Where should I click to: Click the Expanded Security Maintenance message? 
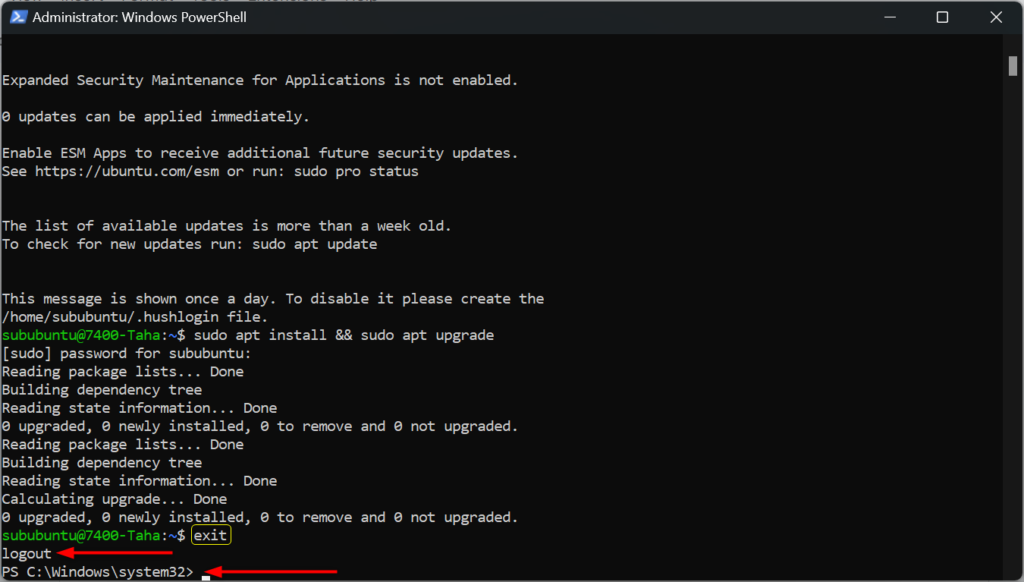[x=260, y=79]
